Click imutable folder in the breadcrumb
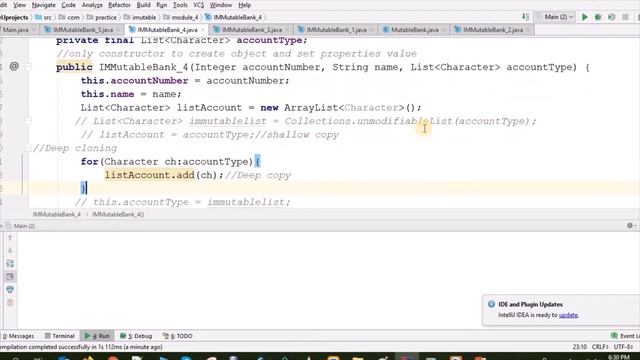The height and width of the screenshot is (360, 640). coord(140,17)
